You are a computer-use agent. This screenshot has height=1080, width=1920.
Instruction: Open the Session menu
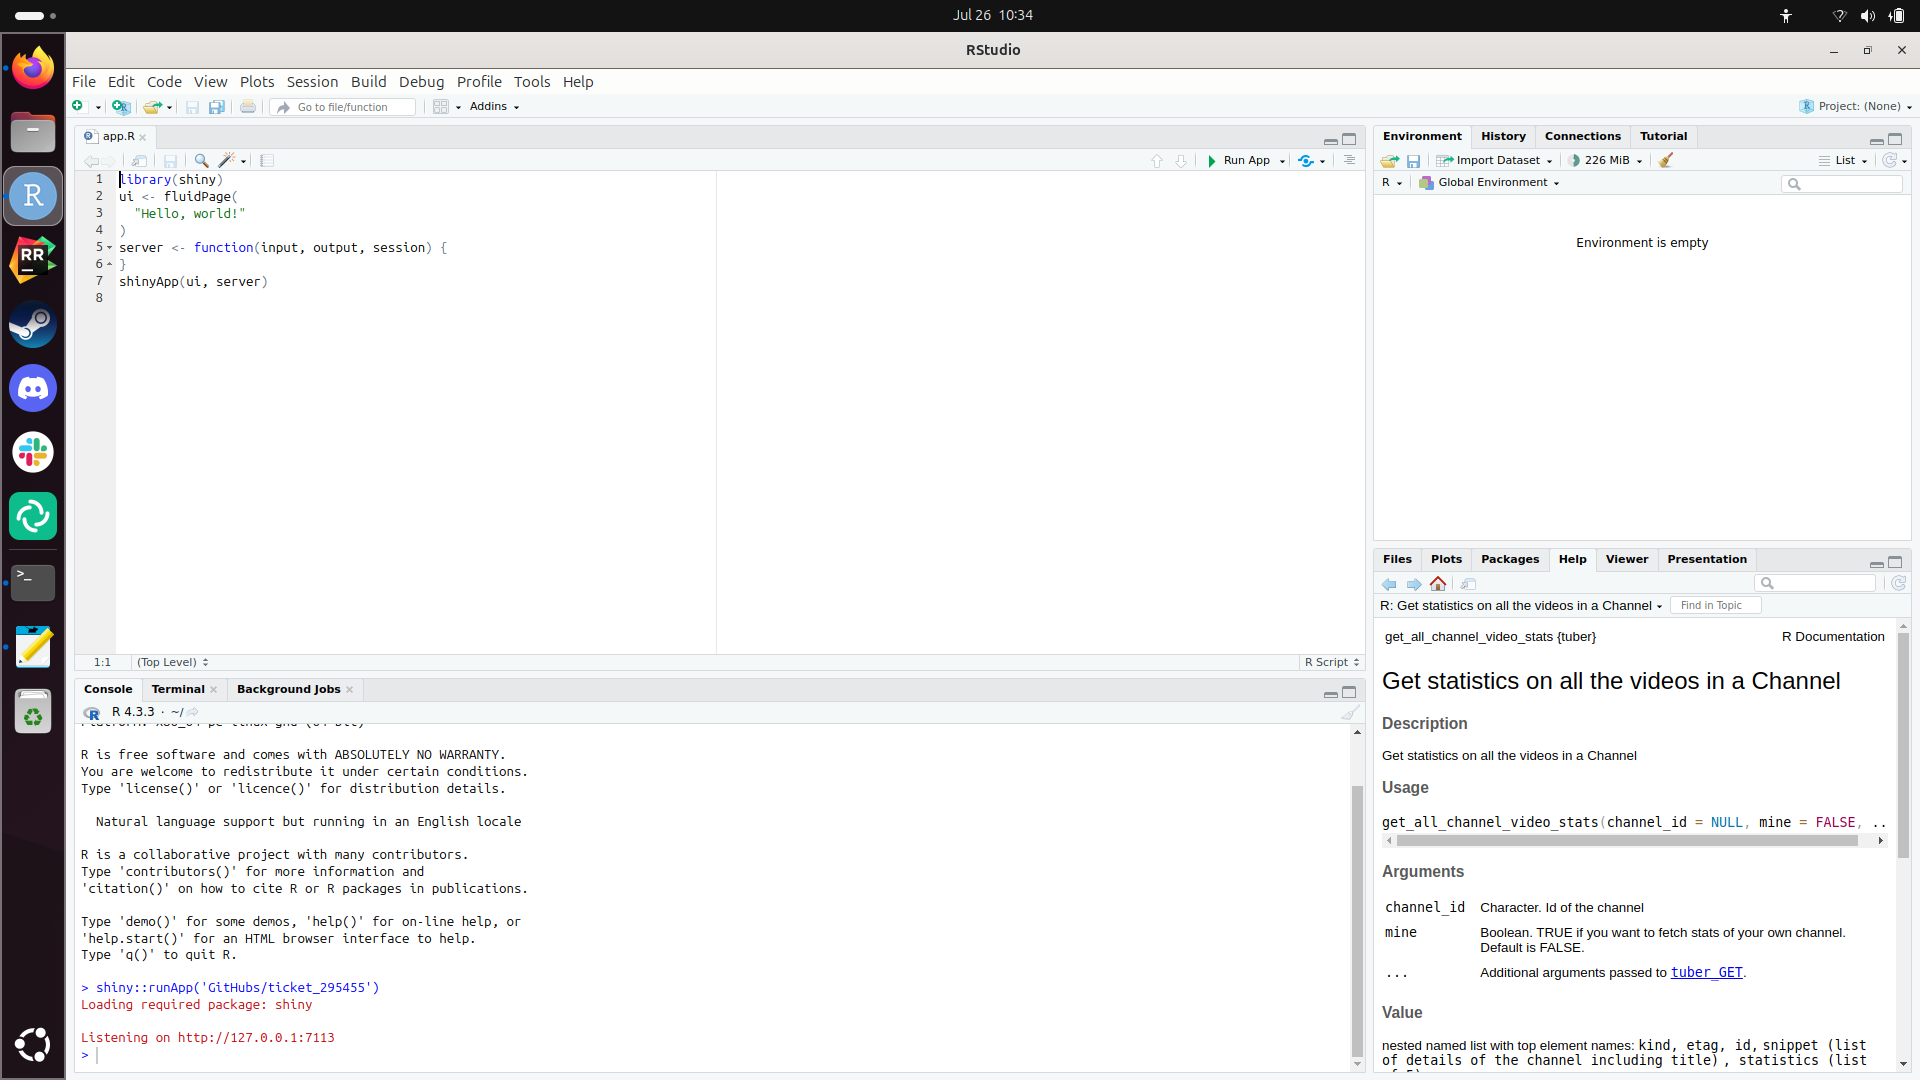312,82
